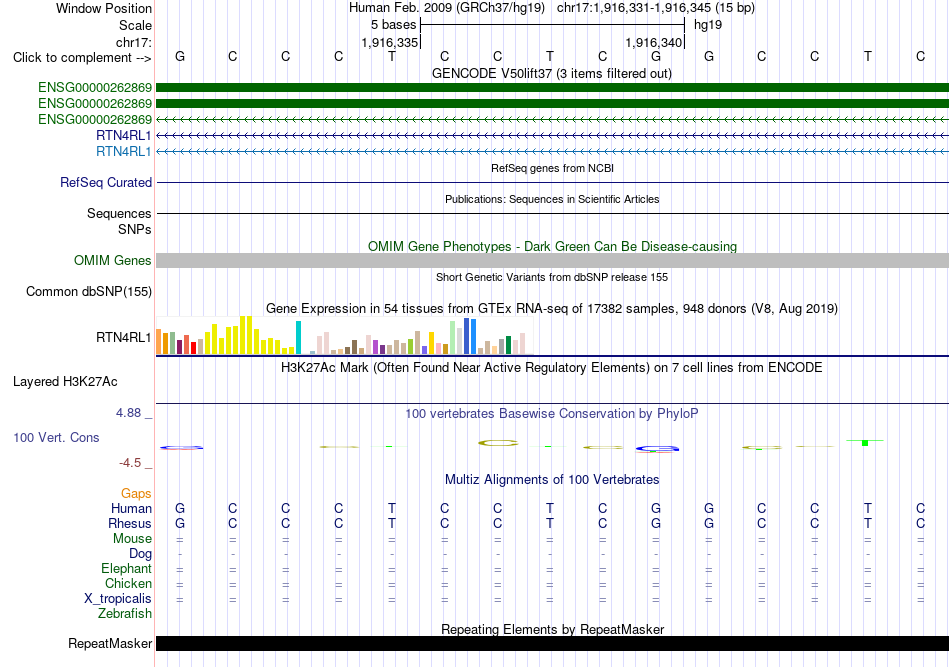
Task: Open the Layered H3K27Ac track label
Action: coord(65,382)
